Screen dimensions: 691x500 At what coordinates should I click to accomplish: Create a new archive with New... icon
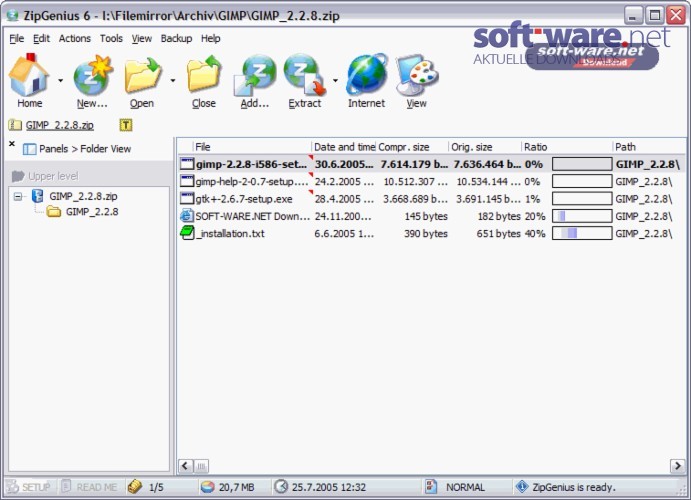(93, 75)
